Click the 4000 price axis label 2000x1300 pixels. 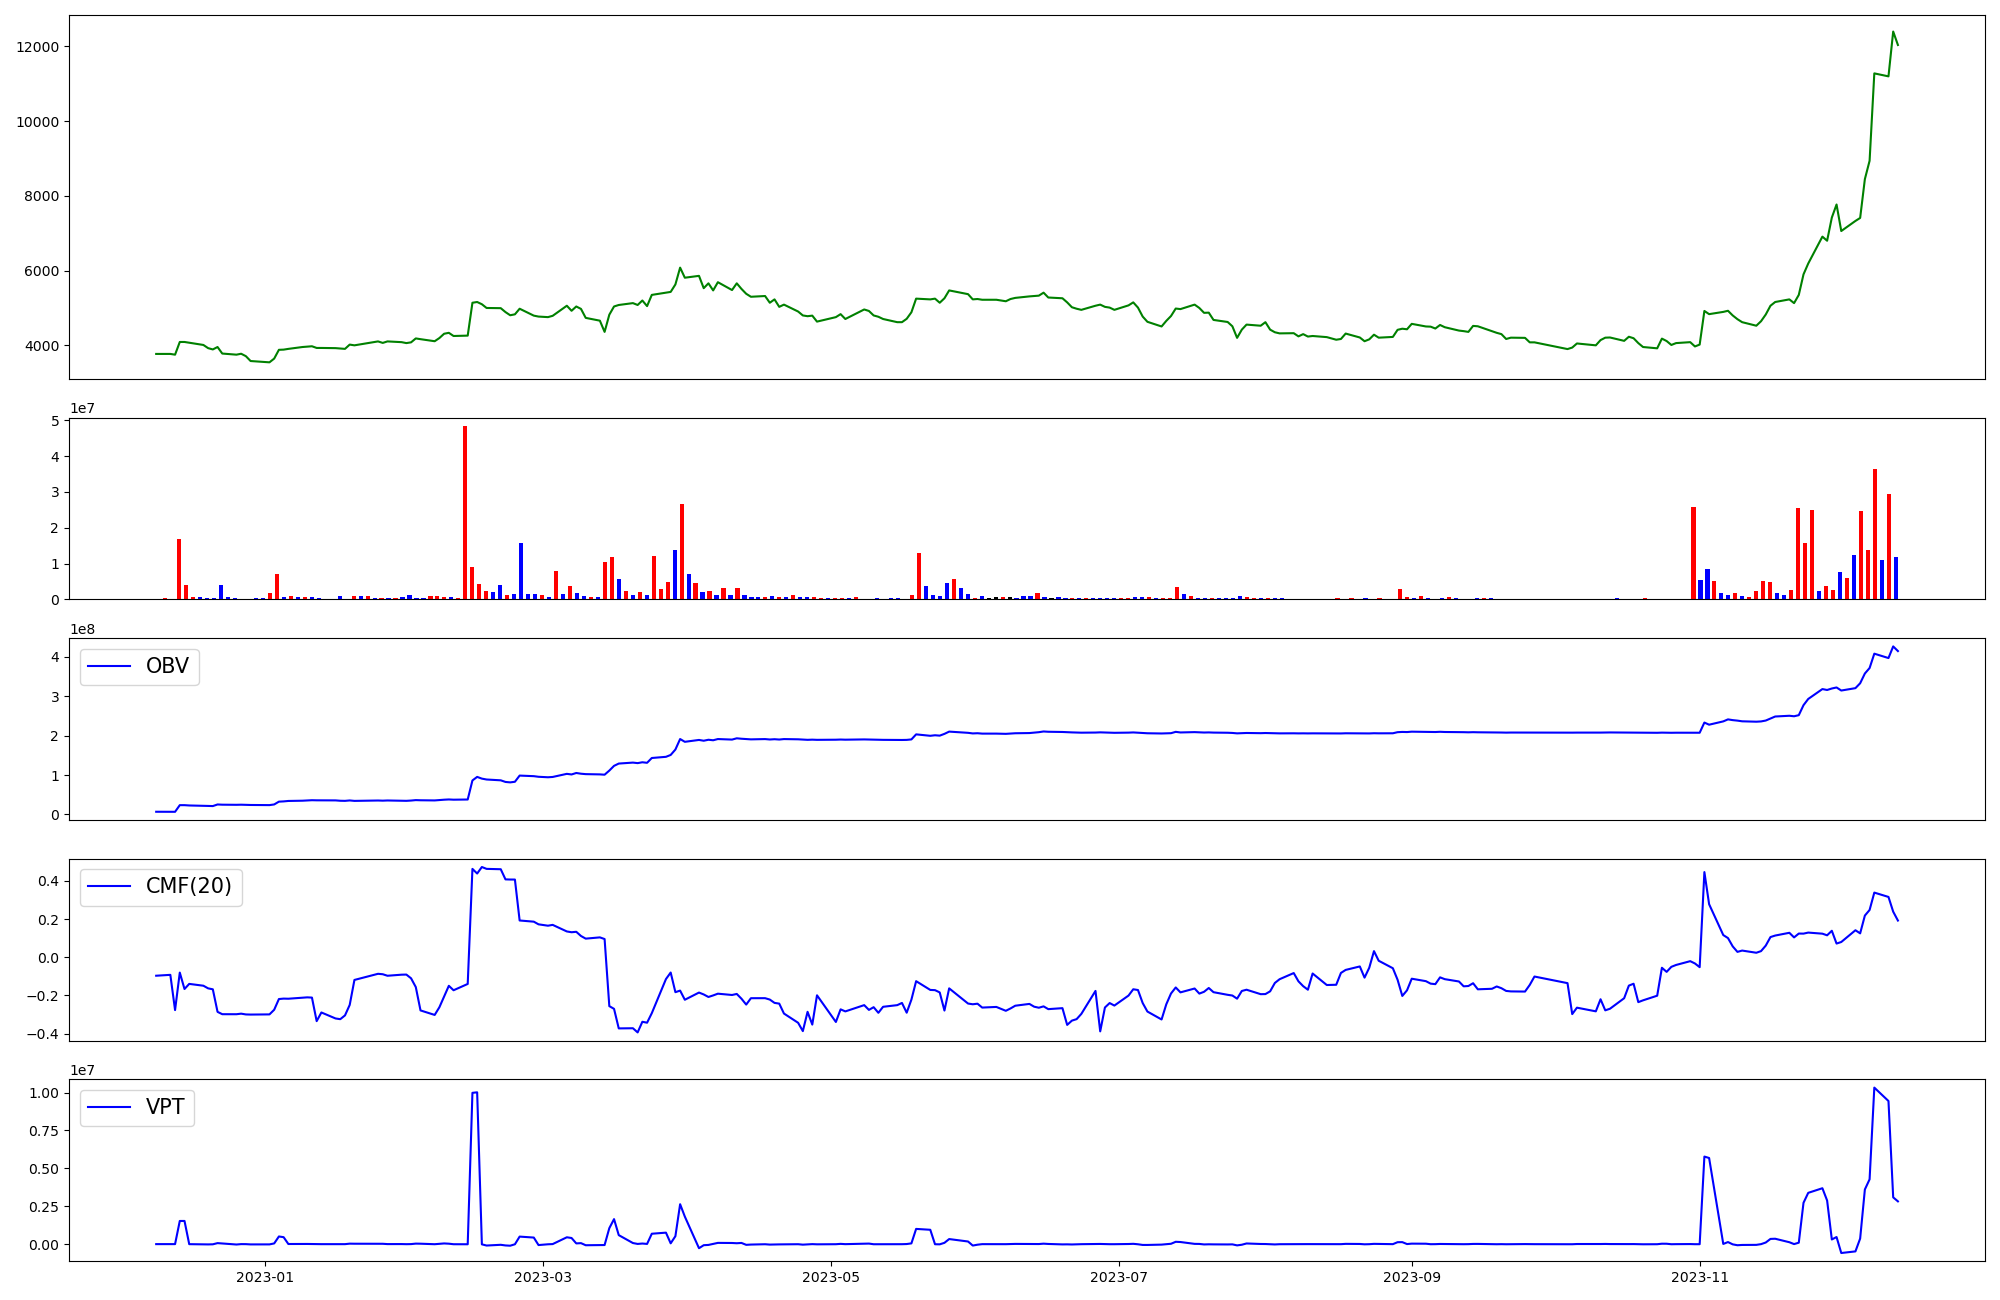41,346
